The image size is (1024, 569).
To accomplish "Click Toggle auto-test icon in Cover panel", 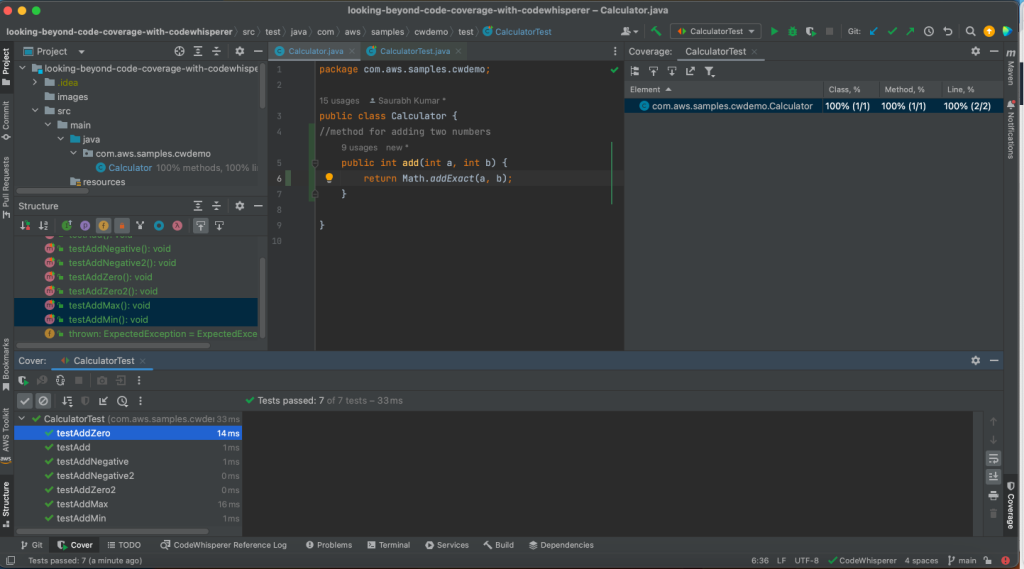I will coord(60,380).
